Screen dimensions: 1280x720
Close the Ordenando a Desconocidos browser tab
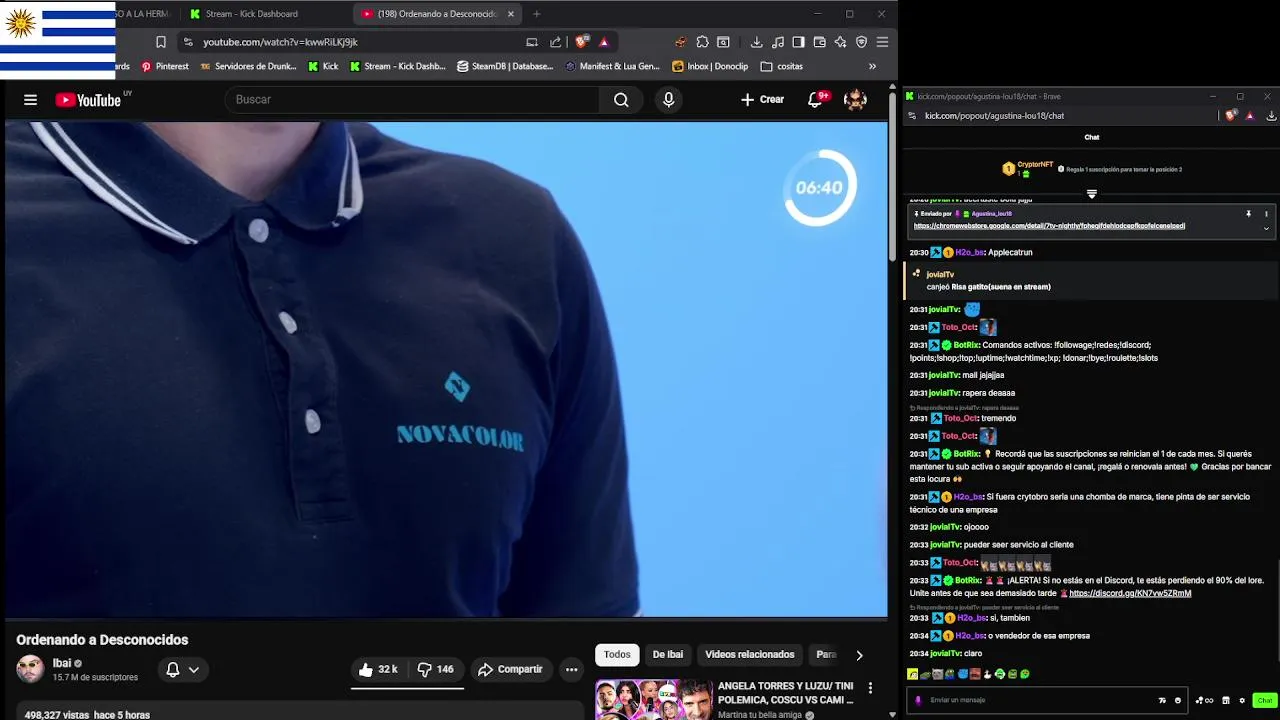click(x=511, y=14)
